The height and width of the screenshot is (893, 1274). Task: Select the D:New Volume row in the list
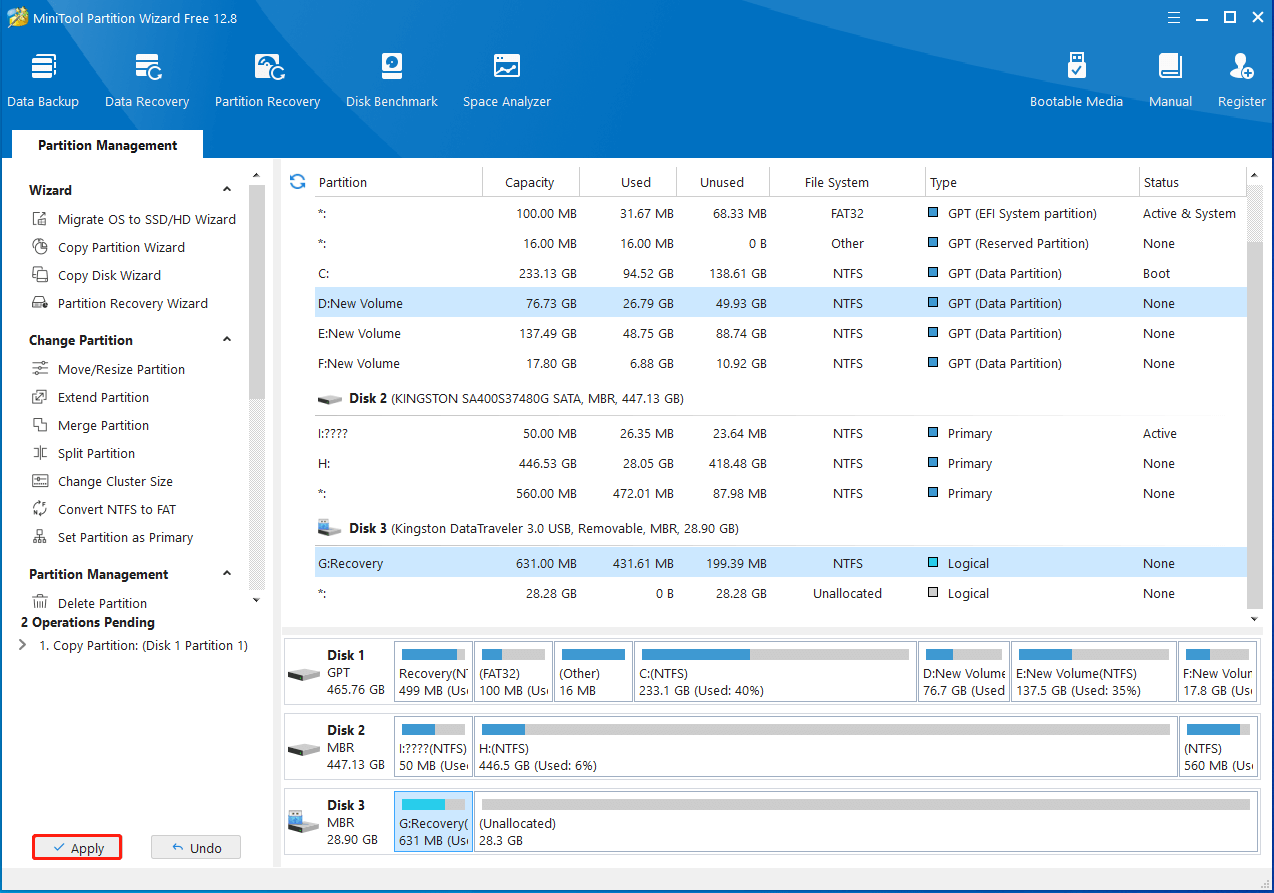(x=780, y=303)
